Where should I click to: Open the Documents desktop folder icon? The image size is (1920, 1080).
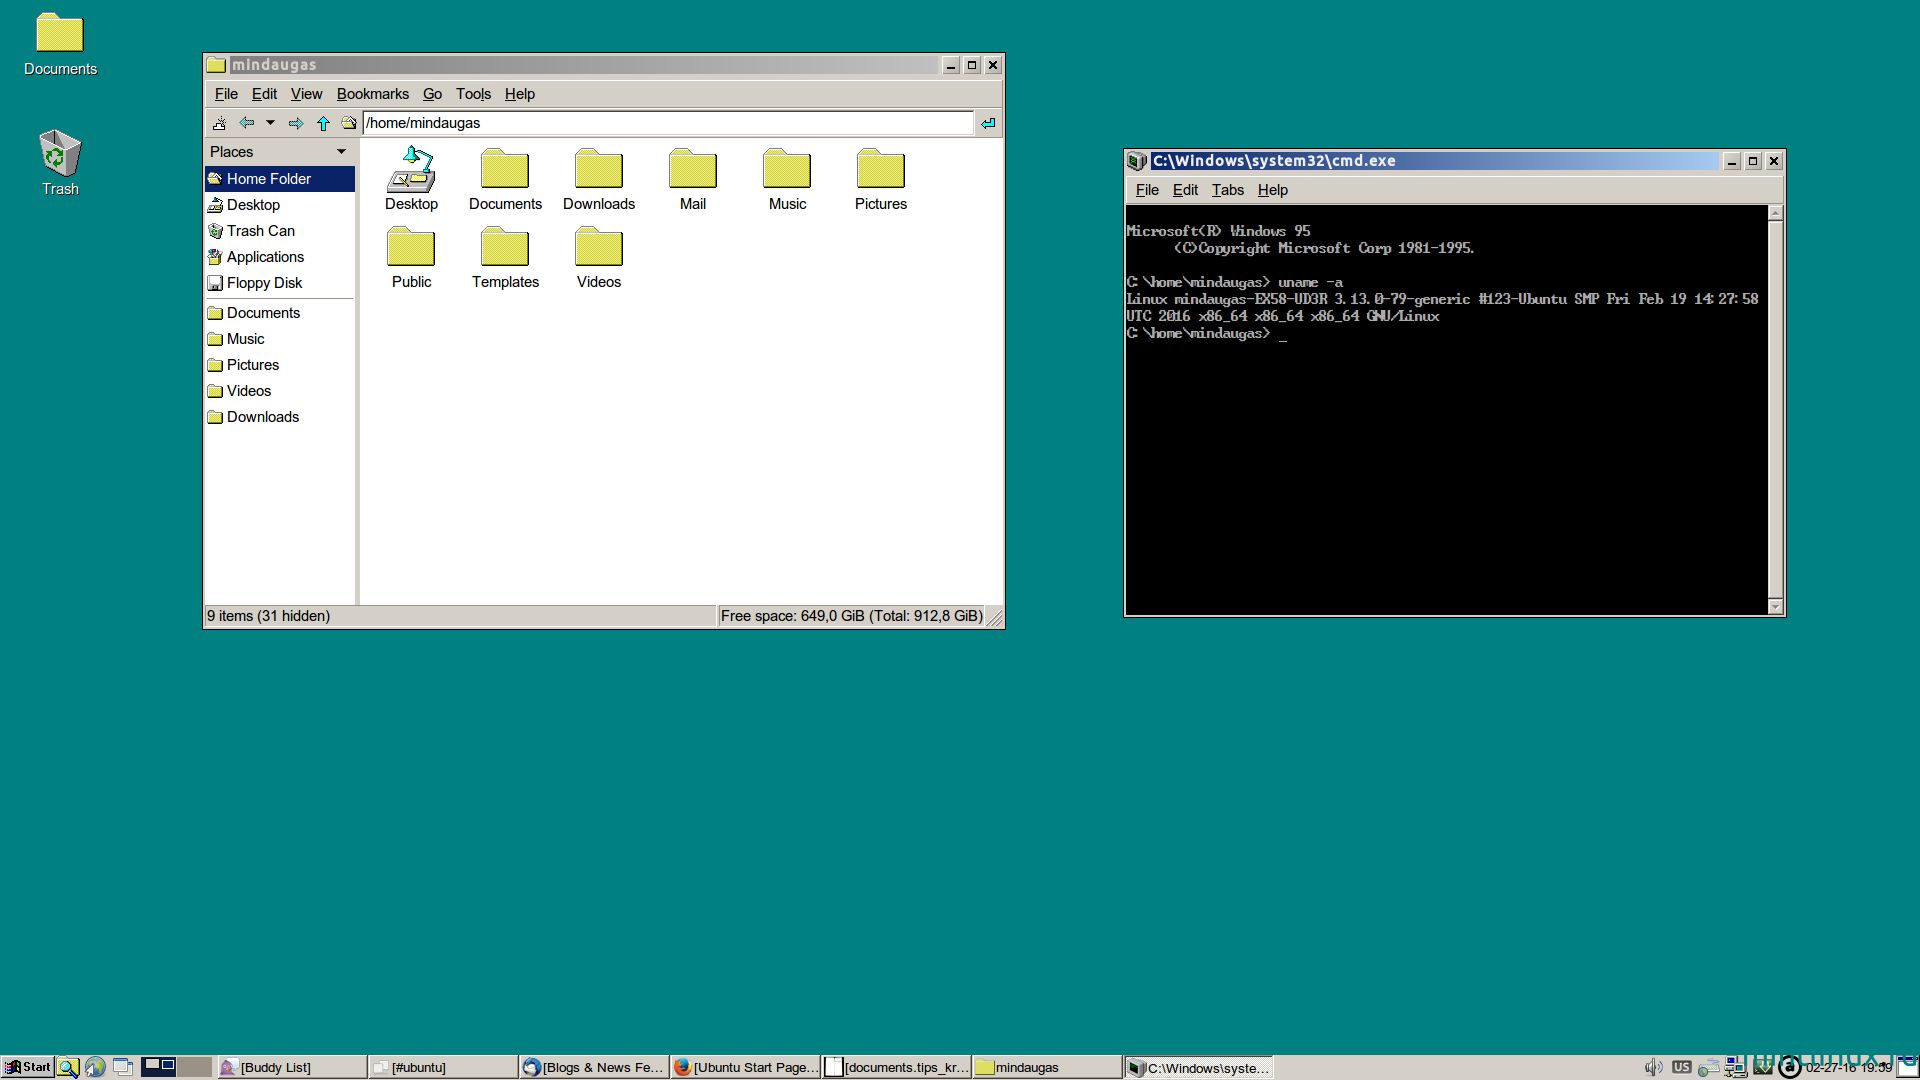(x=60, y=44)
